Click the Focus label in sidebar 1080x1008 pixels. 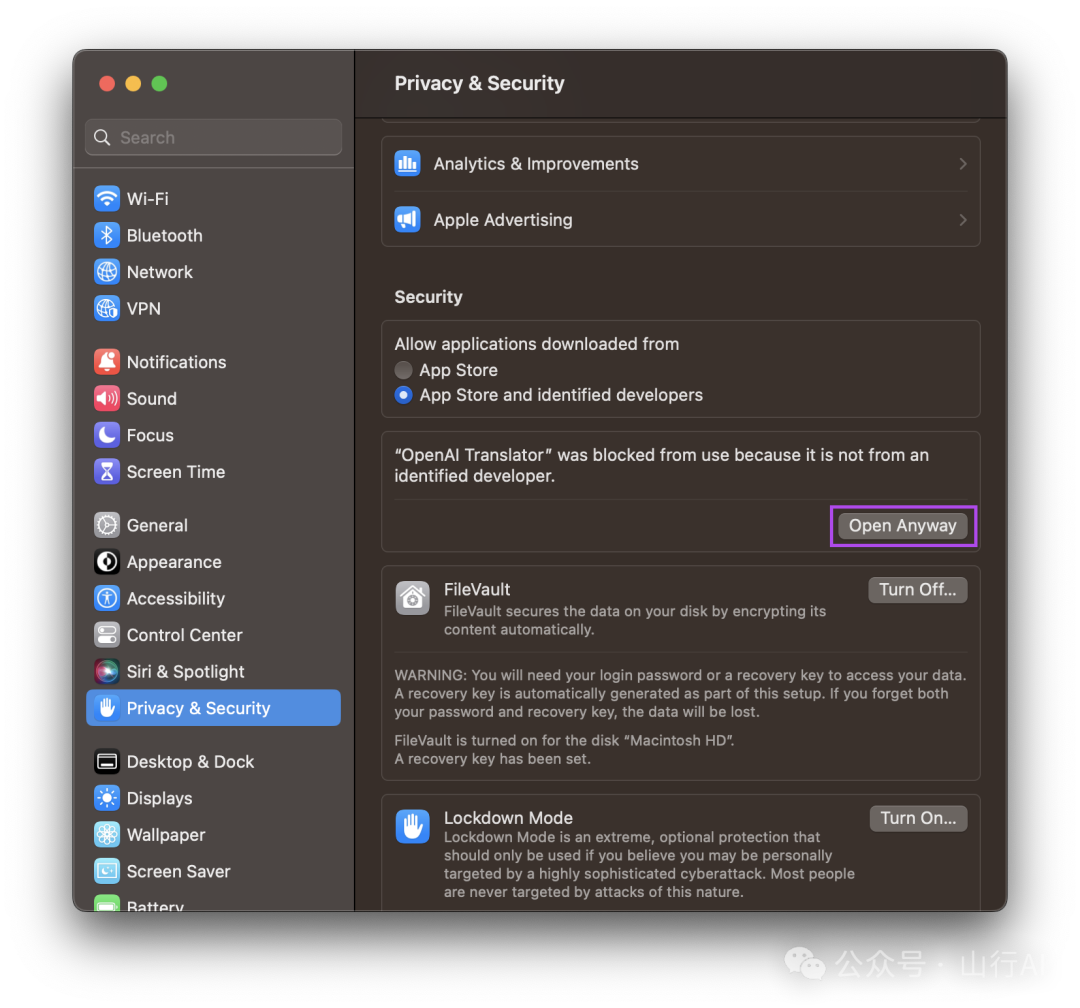pyautogui.click(x=150, y=435)
